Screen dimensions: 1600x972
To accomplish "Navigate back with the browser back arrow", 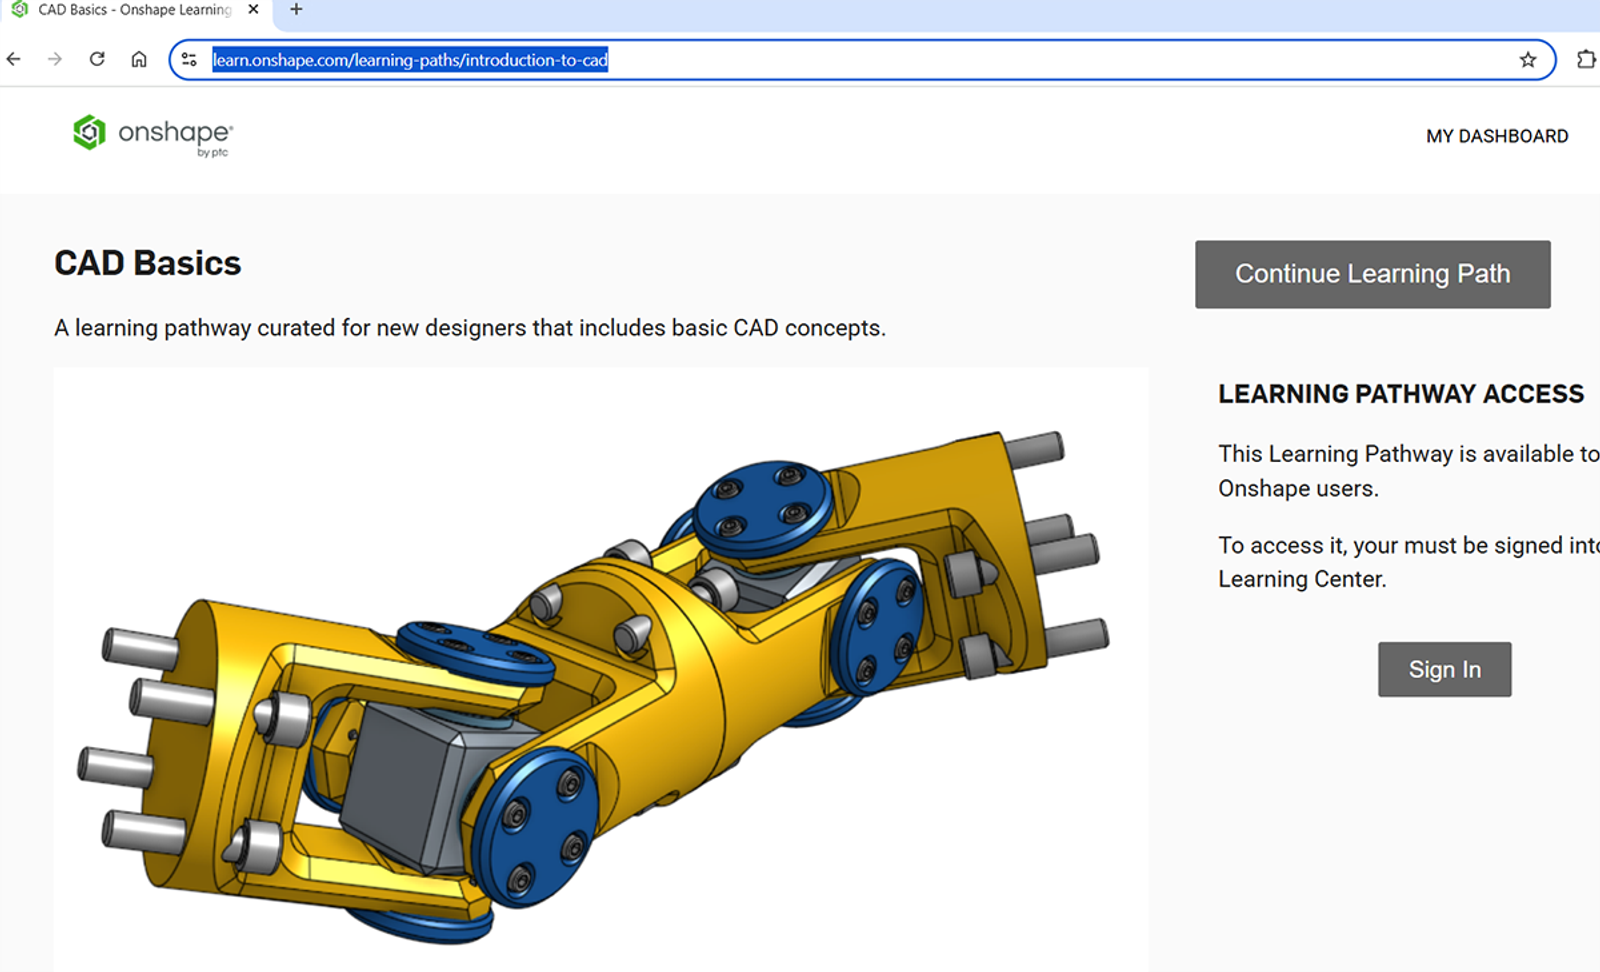I will 13,59.
